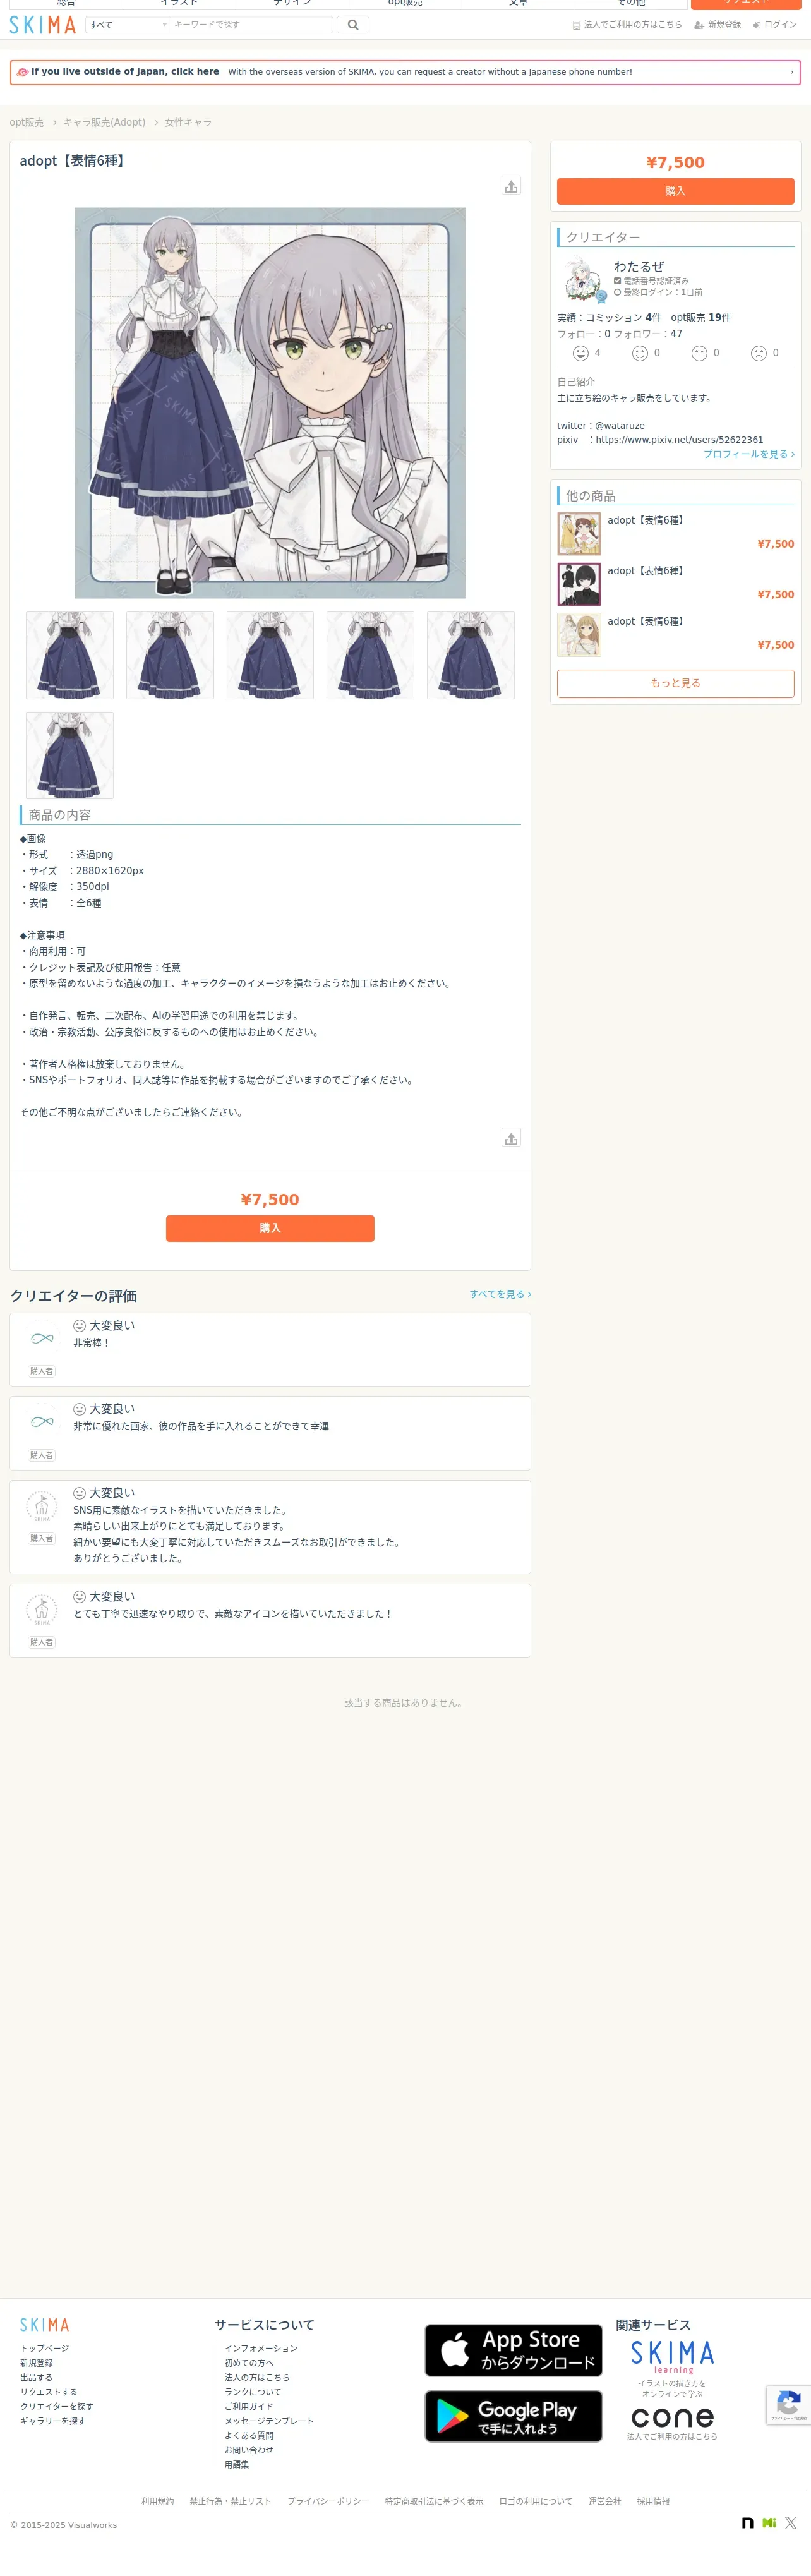Click App Store download badge

tap(513, 2350)
